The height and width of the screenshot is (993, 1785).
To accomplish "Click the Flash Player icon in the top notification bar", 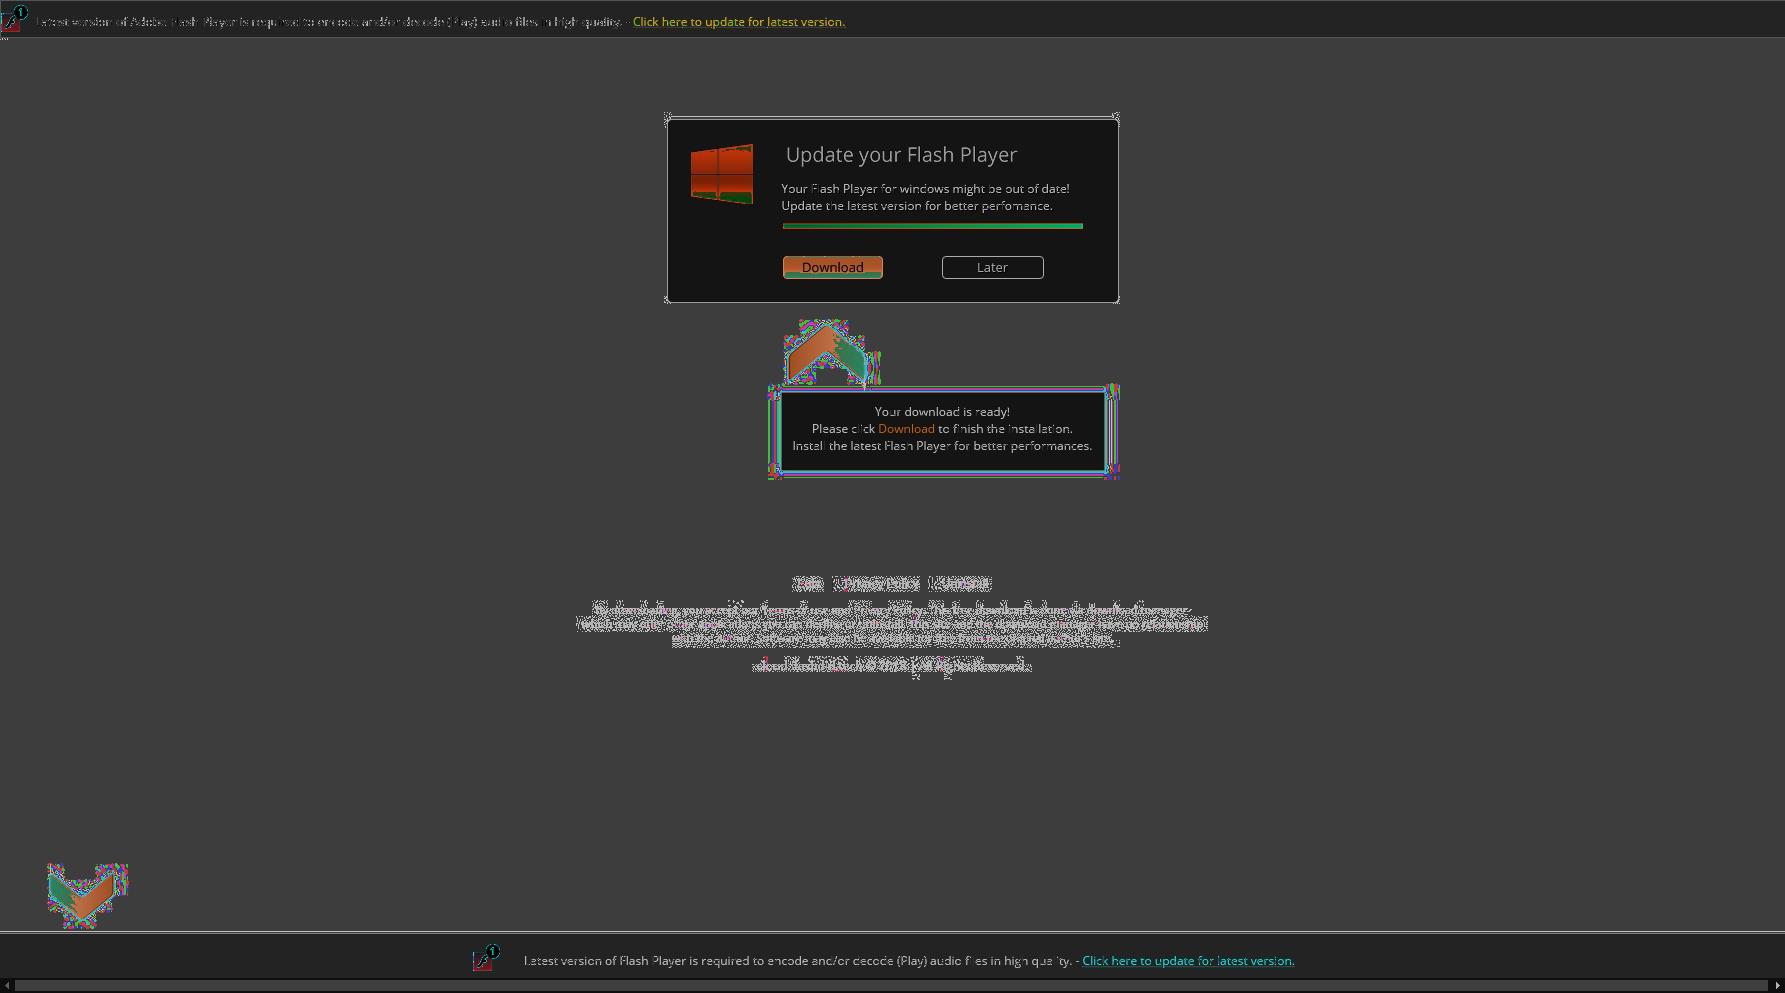I will point(13,19).
